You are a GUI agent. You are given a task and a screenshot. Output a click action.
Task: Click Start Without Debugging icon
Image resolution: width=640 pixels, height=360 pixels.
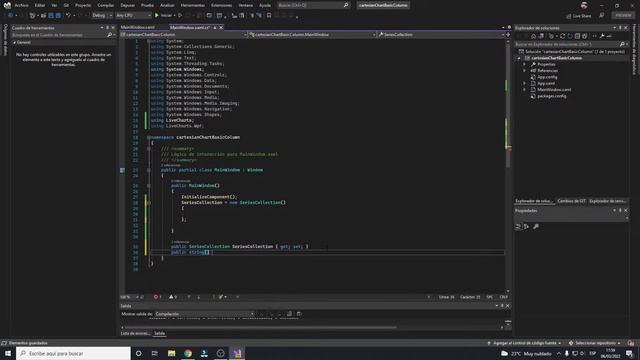(x=180, y=16)
